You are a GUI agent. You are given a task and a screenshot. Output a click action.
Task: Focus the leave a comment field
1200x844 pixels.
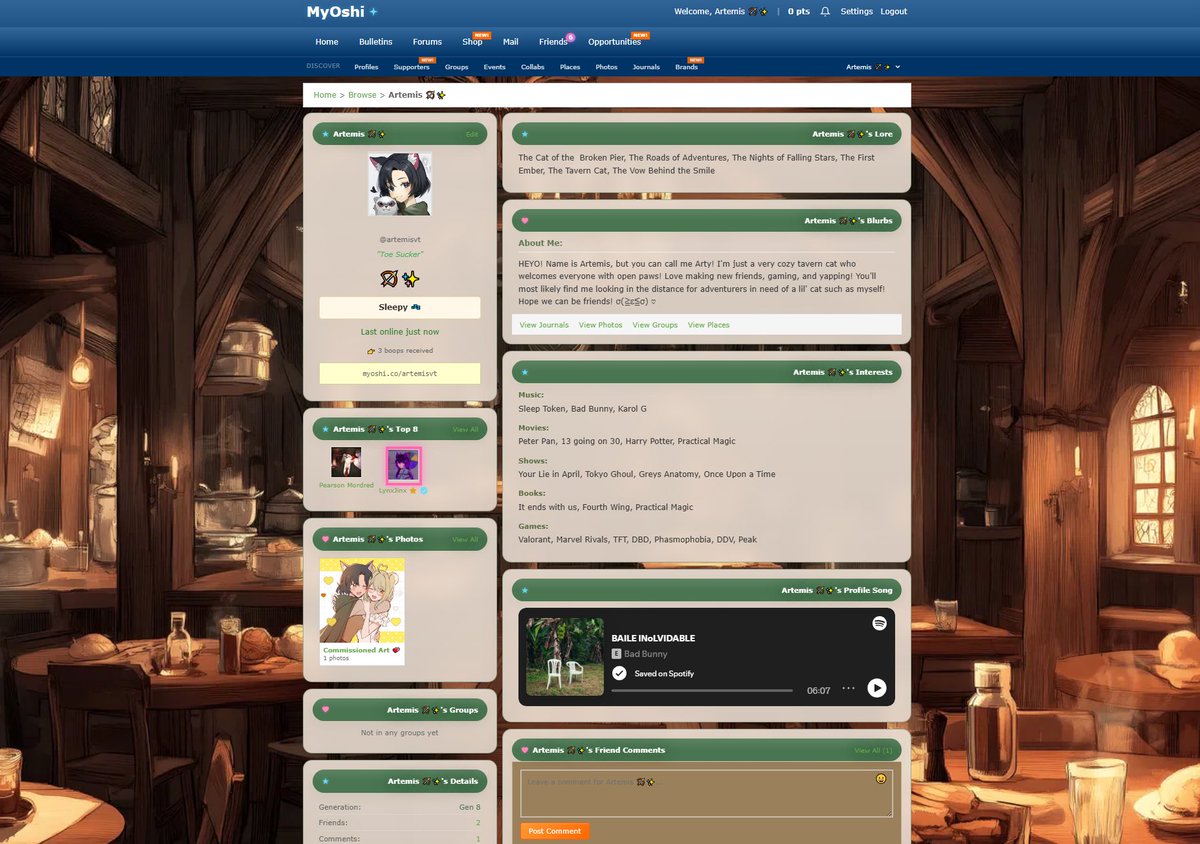[x=707, y=793]
